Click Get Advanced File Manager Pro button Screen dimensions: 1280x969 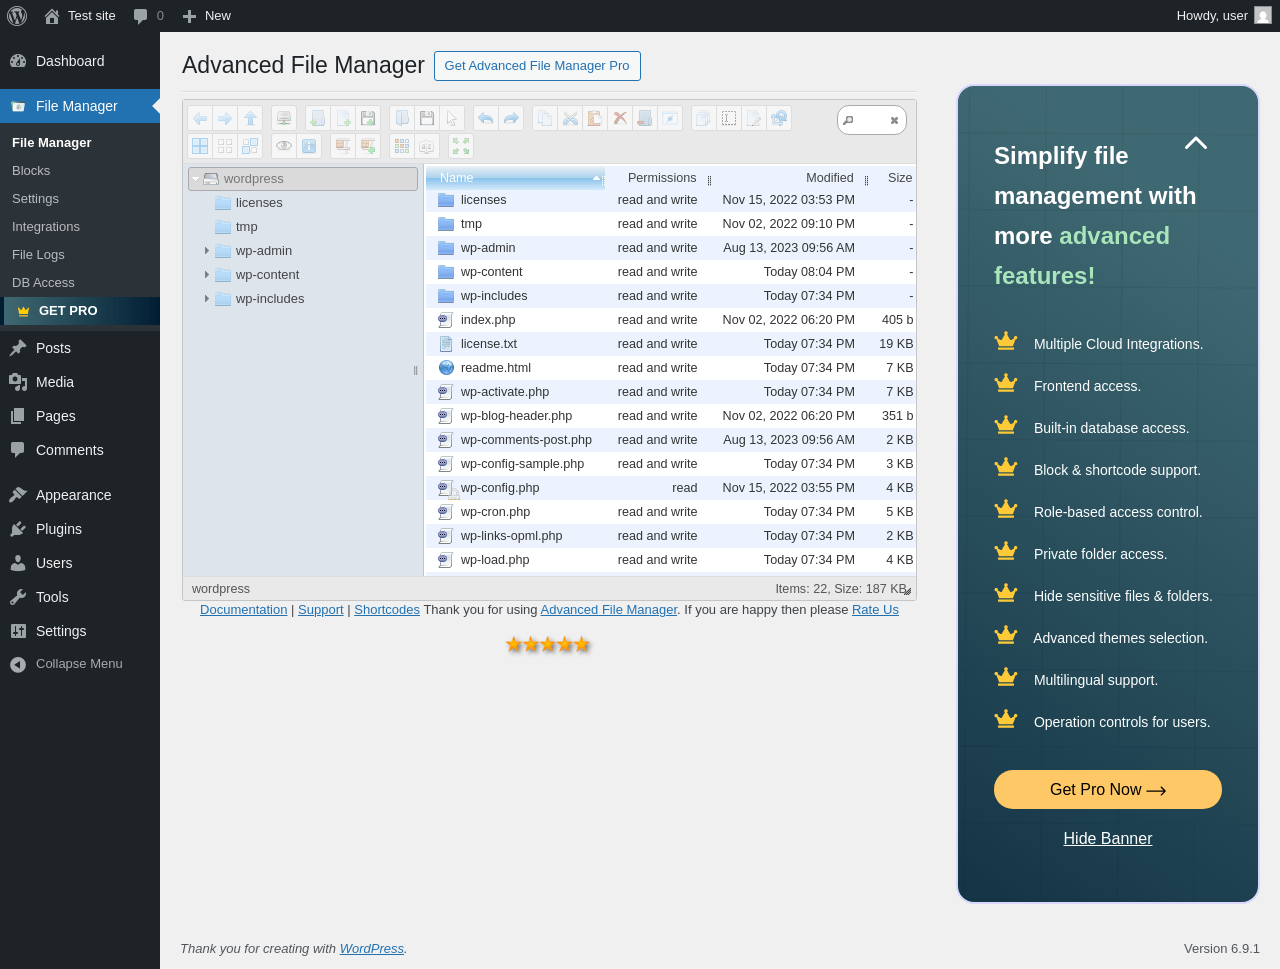pos(537,66)
